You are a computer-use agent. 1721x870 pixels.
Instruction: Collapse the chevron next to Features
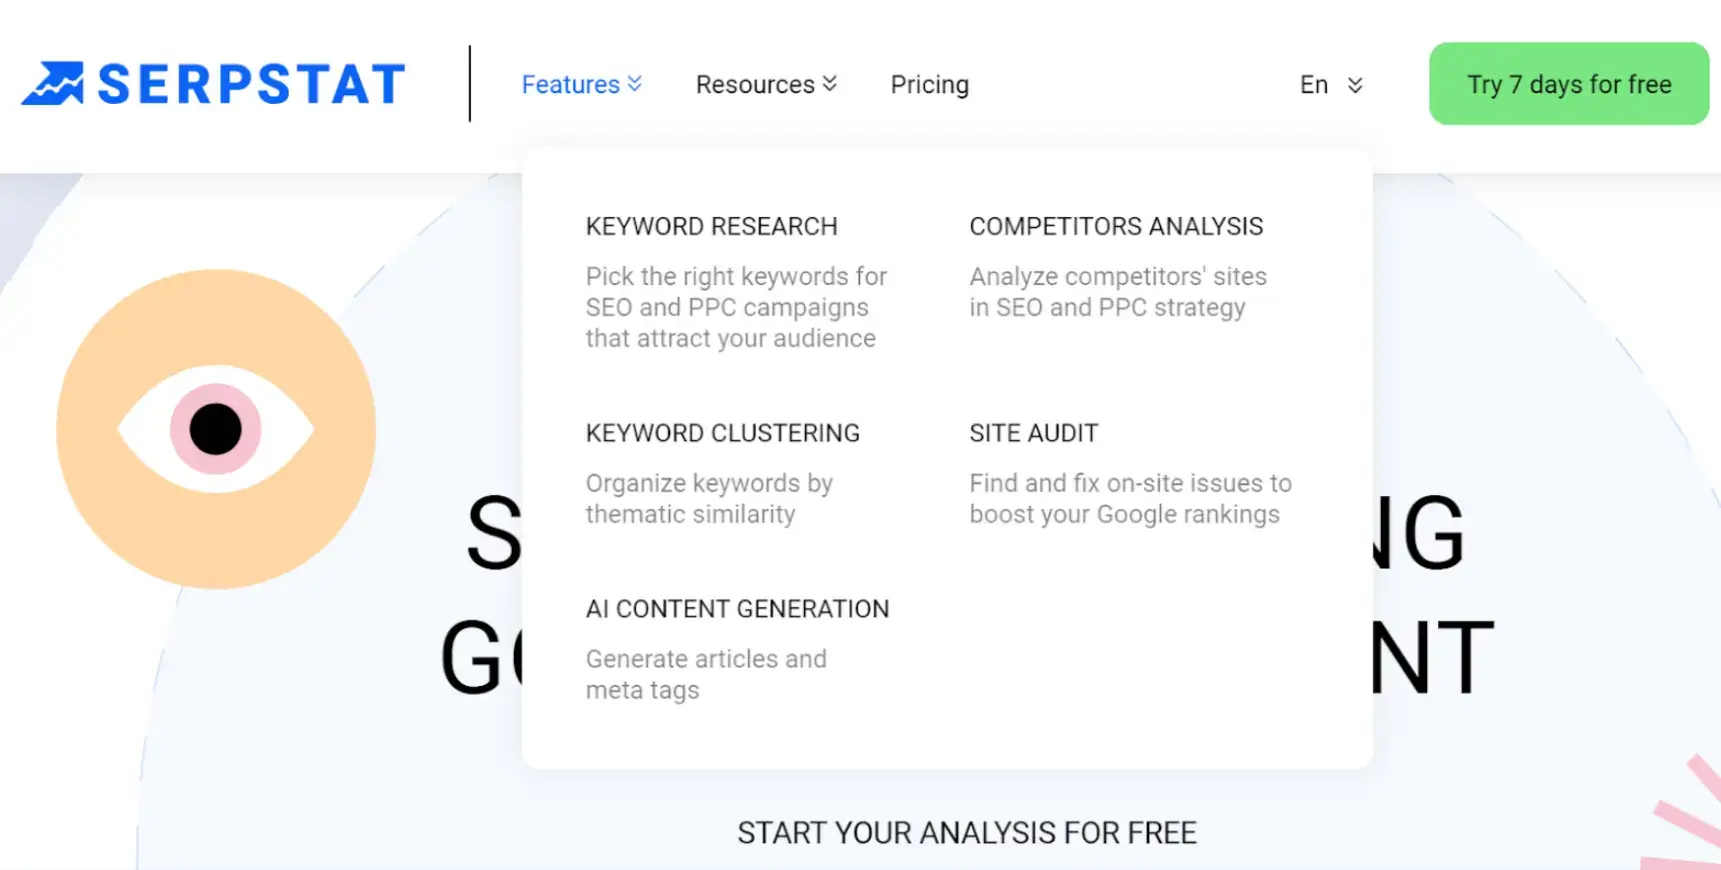635,84
